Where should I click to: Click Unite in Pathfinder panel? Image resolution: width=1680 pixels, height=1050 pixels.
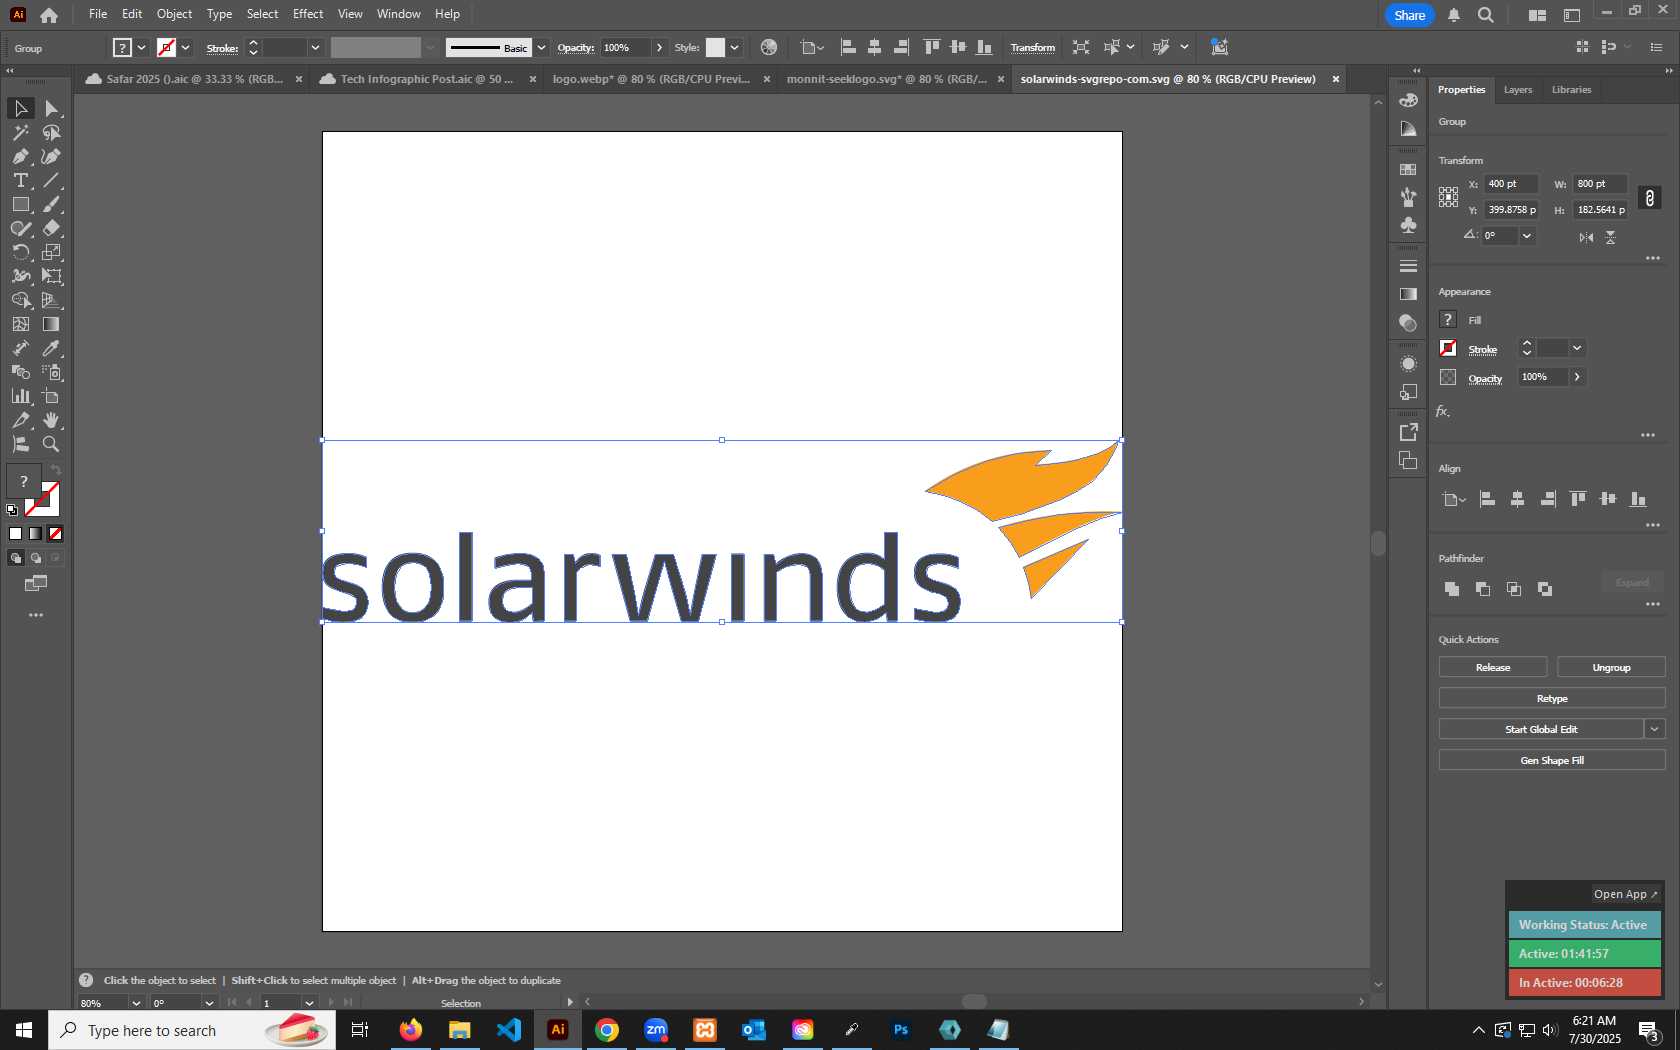click(1452, 589)
